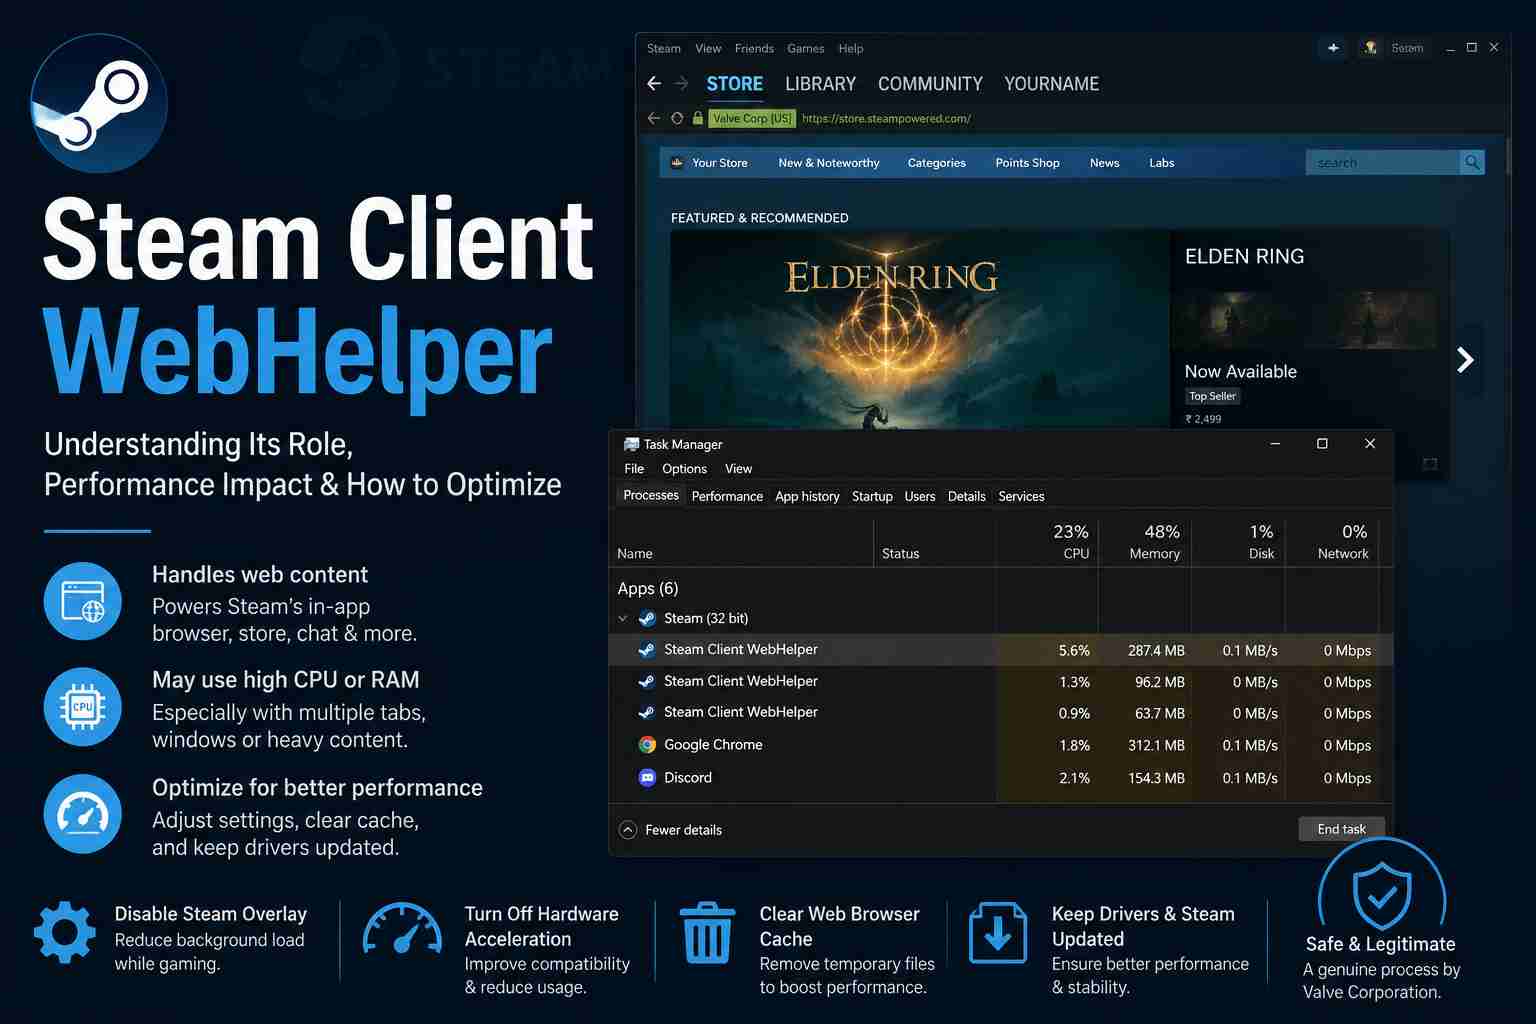Image resolution: width=1536 pixels, height=1024 pixels.
Task: Click the Steam back arrow icon
Action: click(x=654, y=84)
